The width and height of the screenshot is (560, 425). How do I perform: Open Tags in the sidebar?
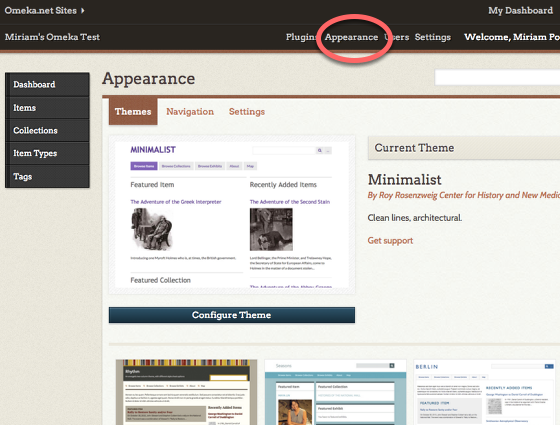tap(47, 176)
